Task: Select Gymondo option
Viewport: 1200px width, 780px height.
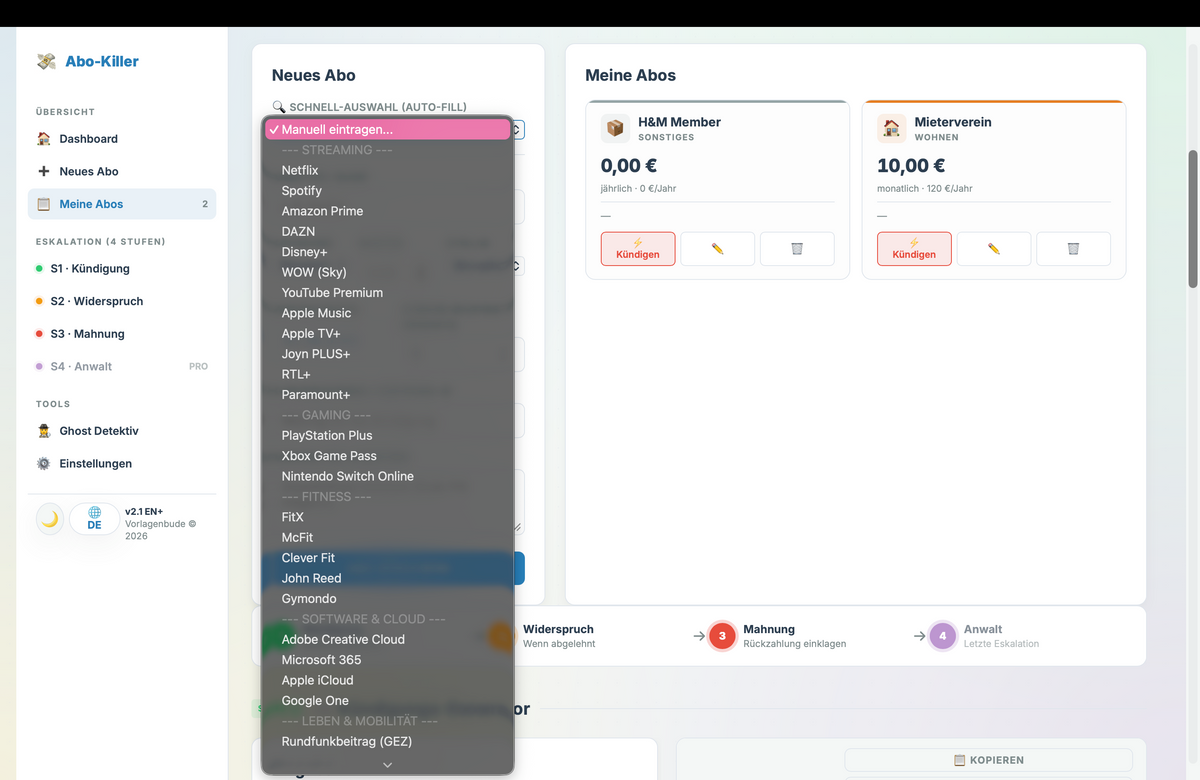Action: click(388, 598)
